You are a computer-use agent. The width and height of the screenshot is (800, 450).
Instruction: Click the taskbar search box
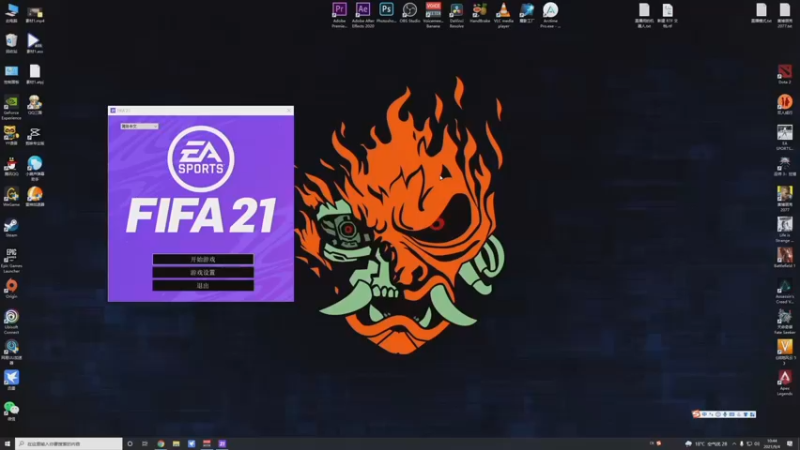(69, 444)
